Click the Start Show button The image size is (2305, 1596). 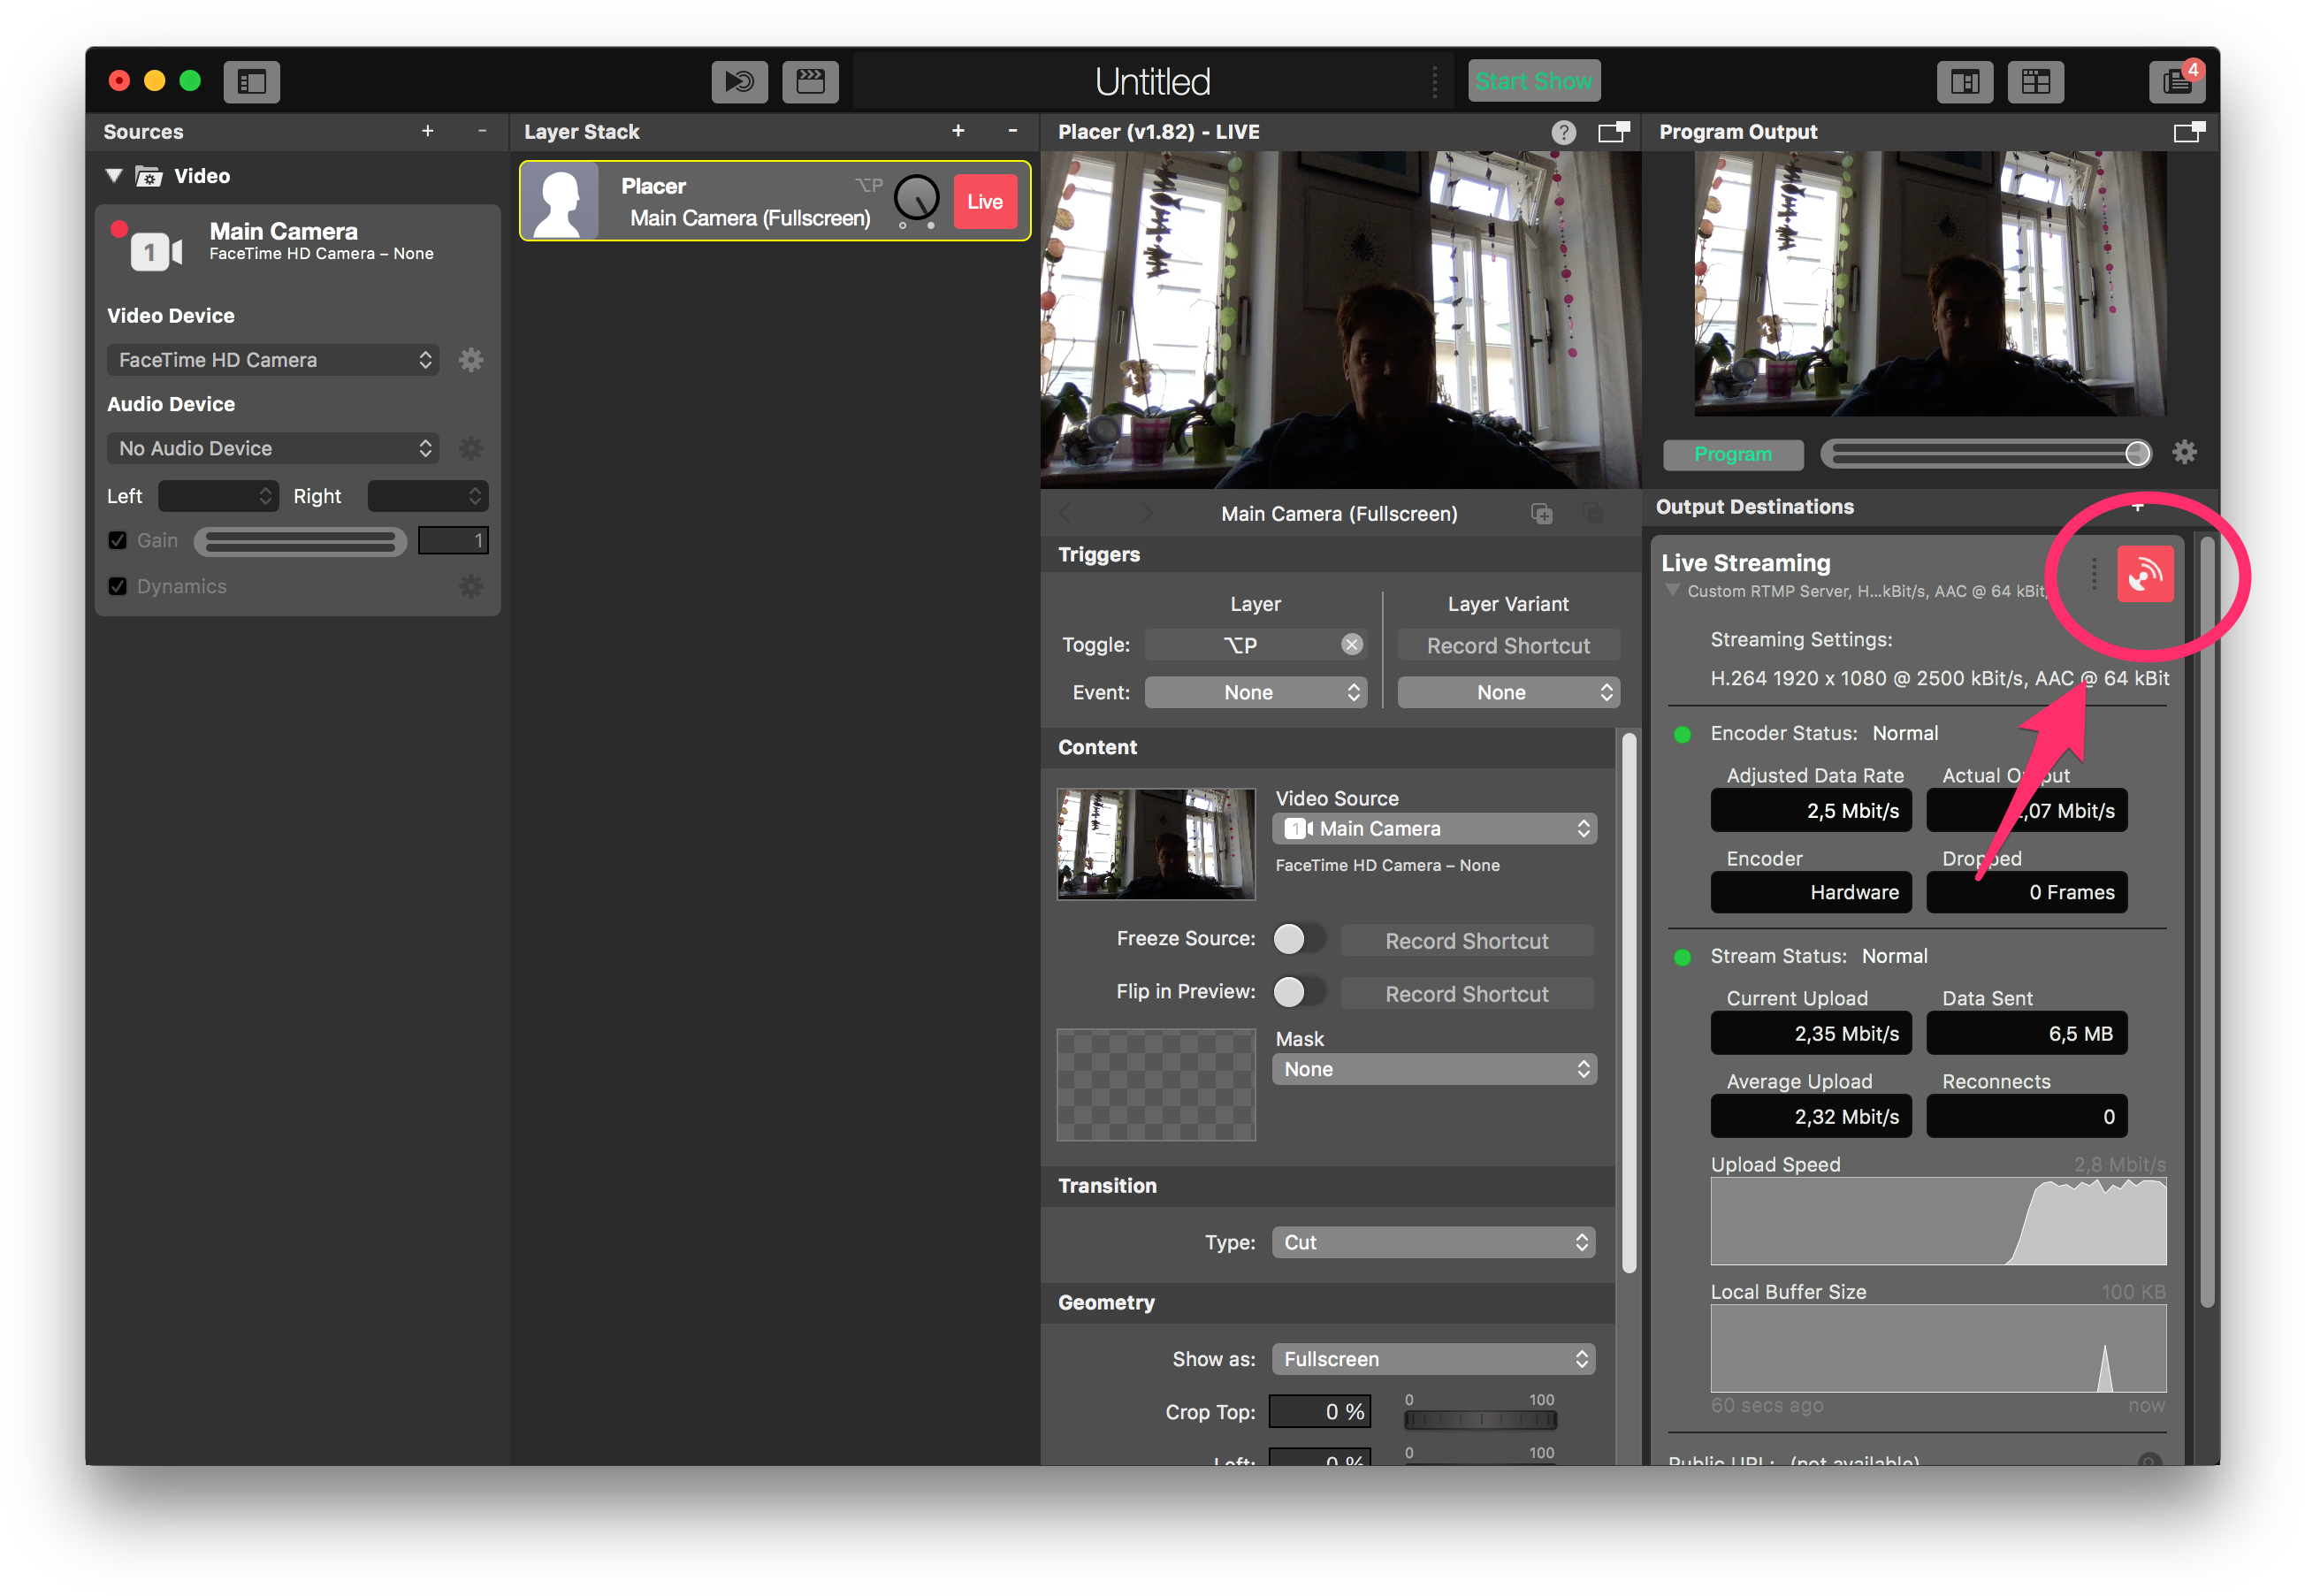(x=1533, y=82)
